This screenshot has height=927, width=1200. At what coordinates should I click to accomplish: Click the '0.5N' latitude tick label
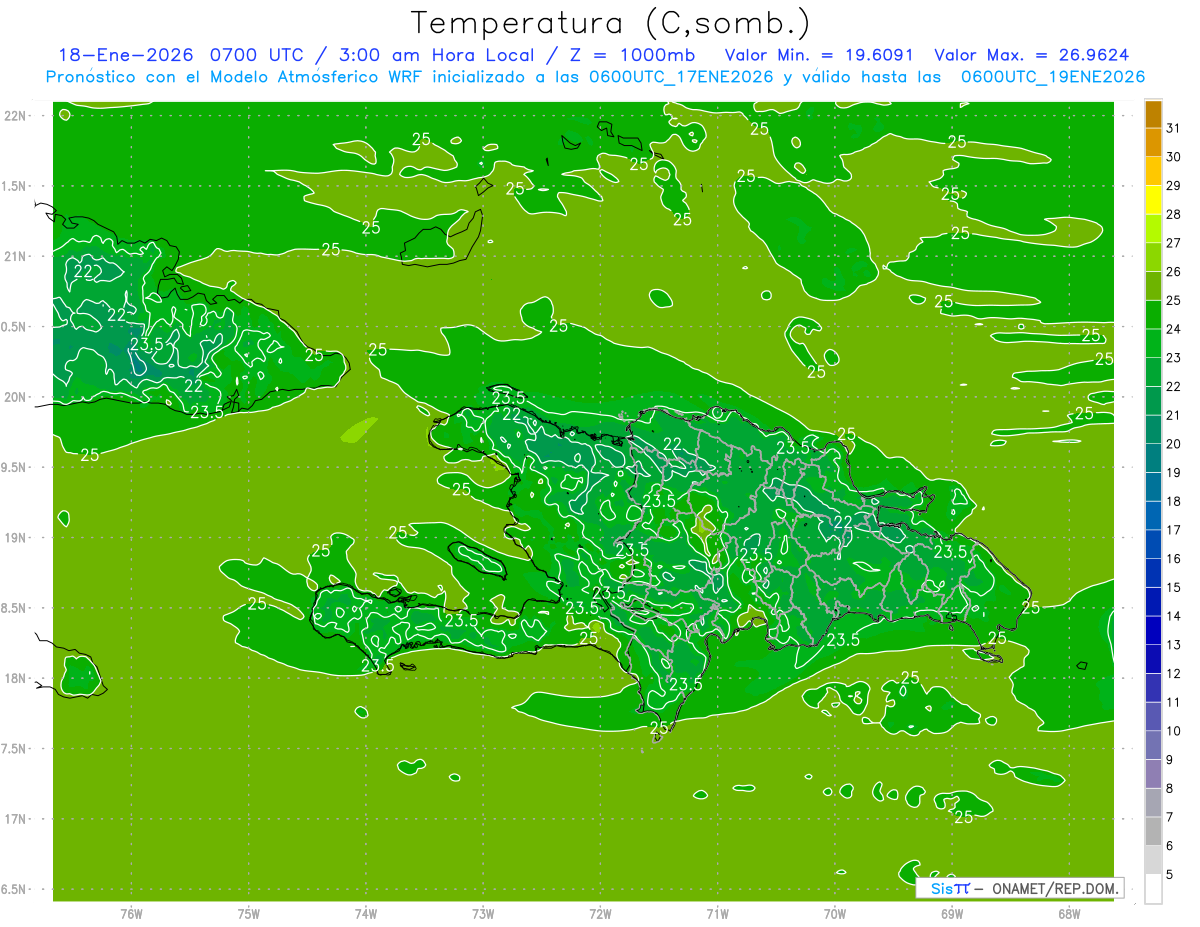[16, 327]
